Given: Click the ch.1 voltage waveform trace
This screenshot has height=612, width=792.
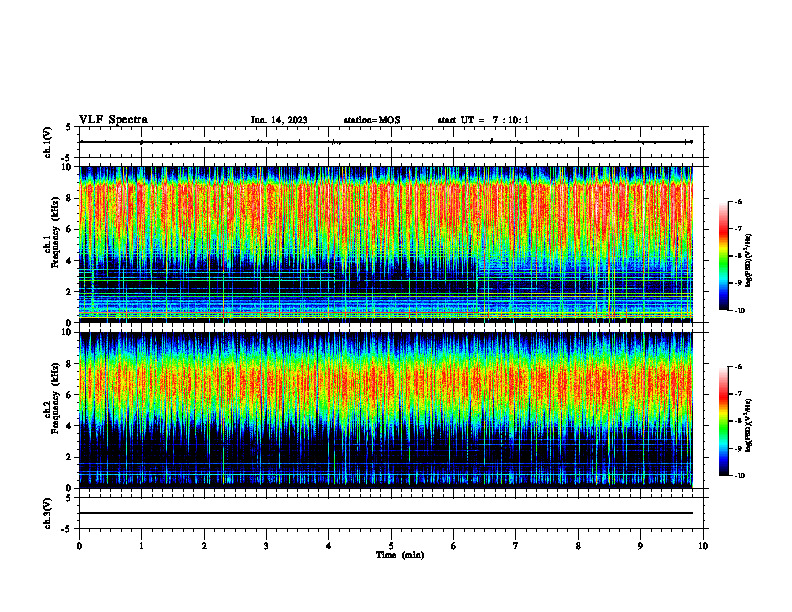Looking at the screenshot, I should (x=386, y=142).
